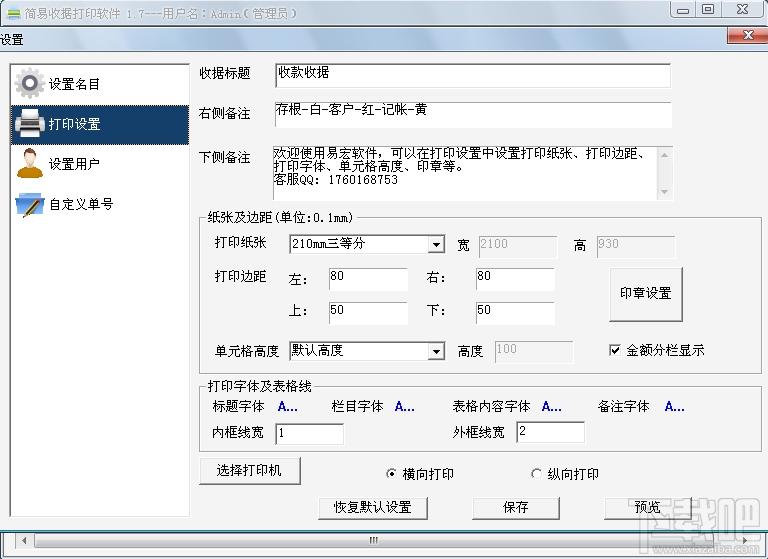Click 下侧备注 scrollbar down arrow

click(664, 192)
